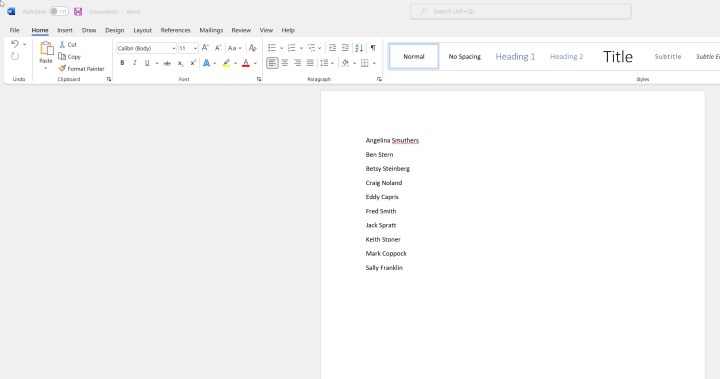Image resolution: width=720 pixels, height=379 pixels.
Task: Apply the Subtitle style
Action: pos(668,57)
